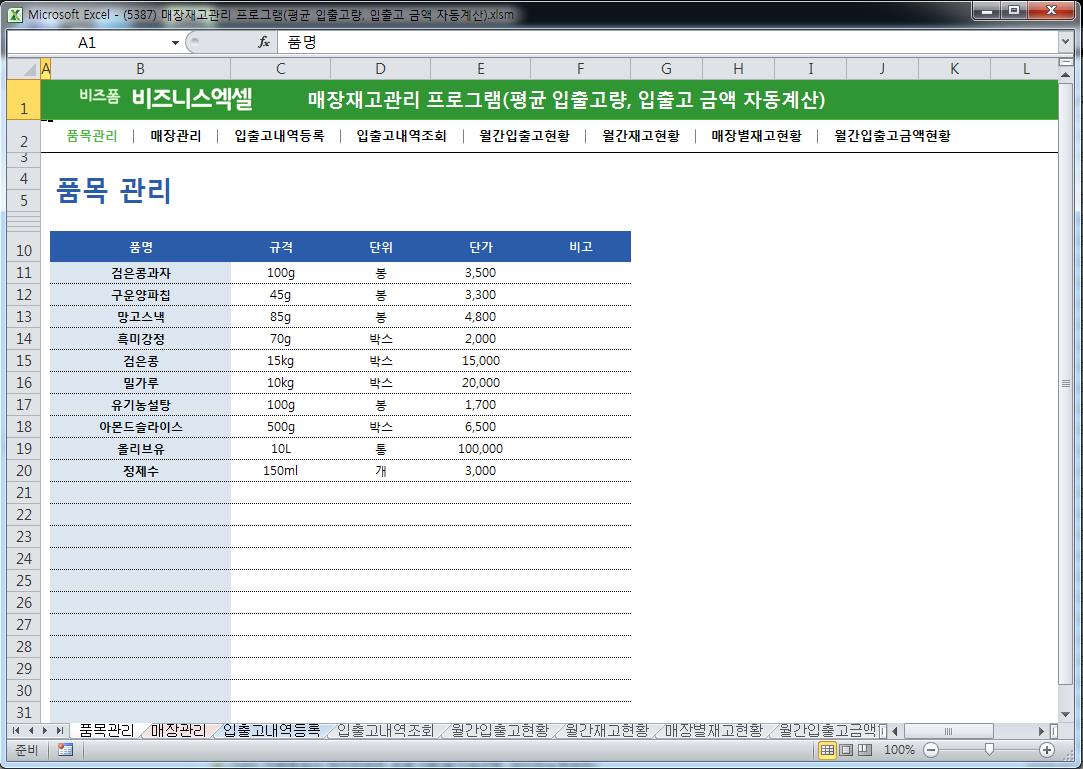Switch to Page Layout view icon
The height and width of the screenshot is (769, 1083).
[846, 750]
